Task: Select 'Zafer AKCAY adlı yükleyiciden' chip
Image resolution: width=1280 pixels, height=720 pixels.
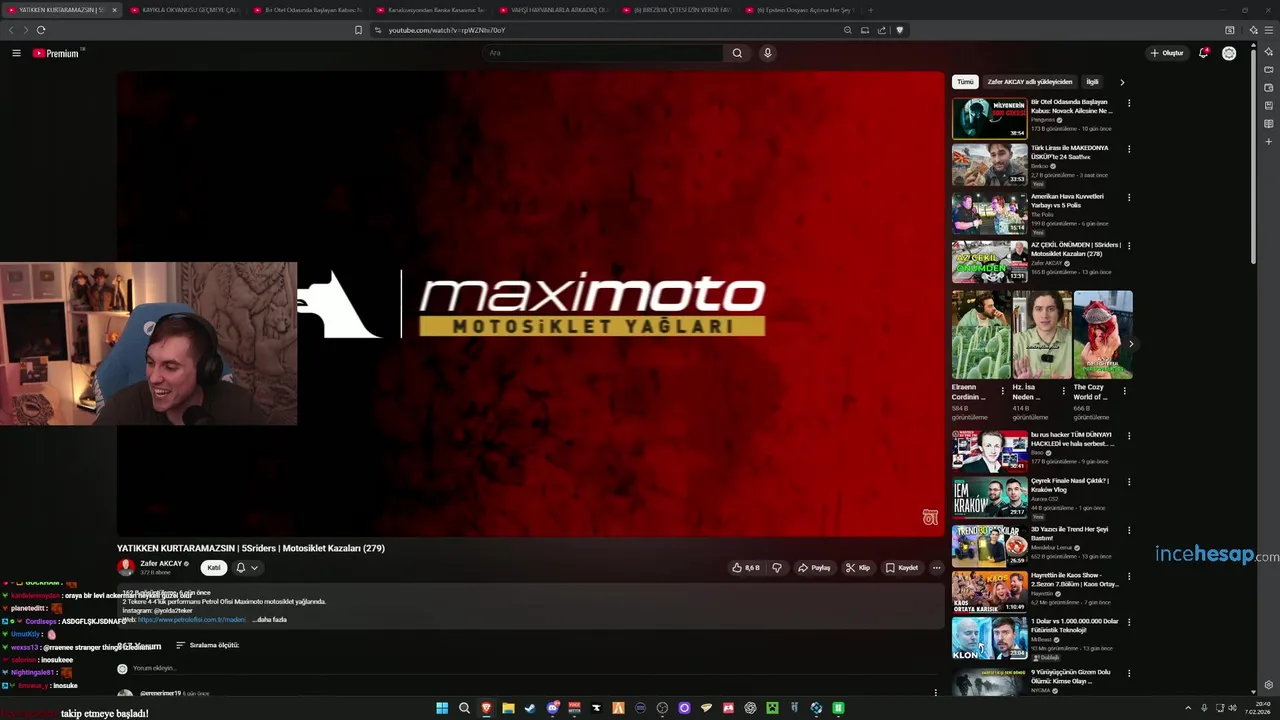Action: [1029, 82]
